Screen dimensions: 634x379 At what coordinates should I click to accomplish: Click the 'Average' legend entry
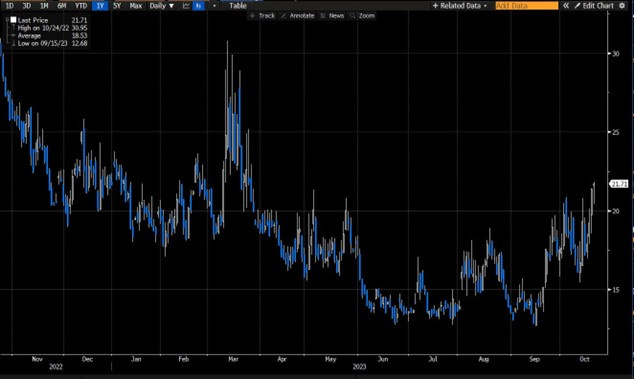pyautogui.click(x=29, y=36)
